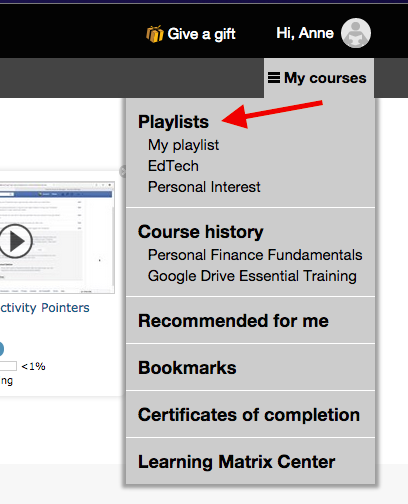This screenshot has height=504, width=408.
Task: Open the Personal Interest playlist
Action: pyautogui.click(x=204, y=187)
